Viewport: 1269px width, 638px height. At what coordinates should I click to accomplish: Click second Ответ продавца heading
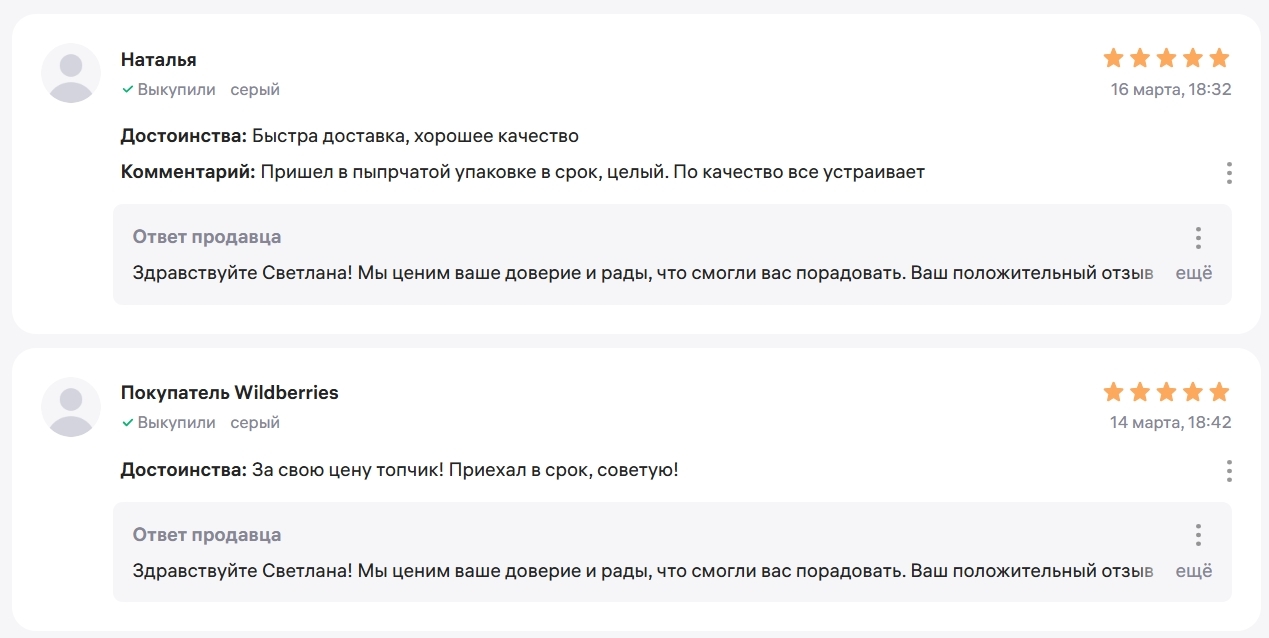(x=207, y=535)
